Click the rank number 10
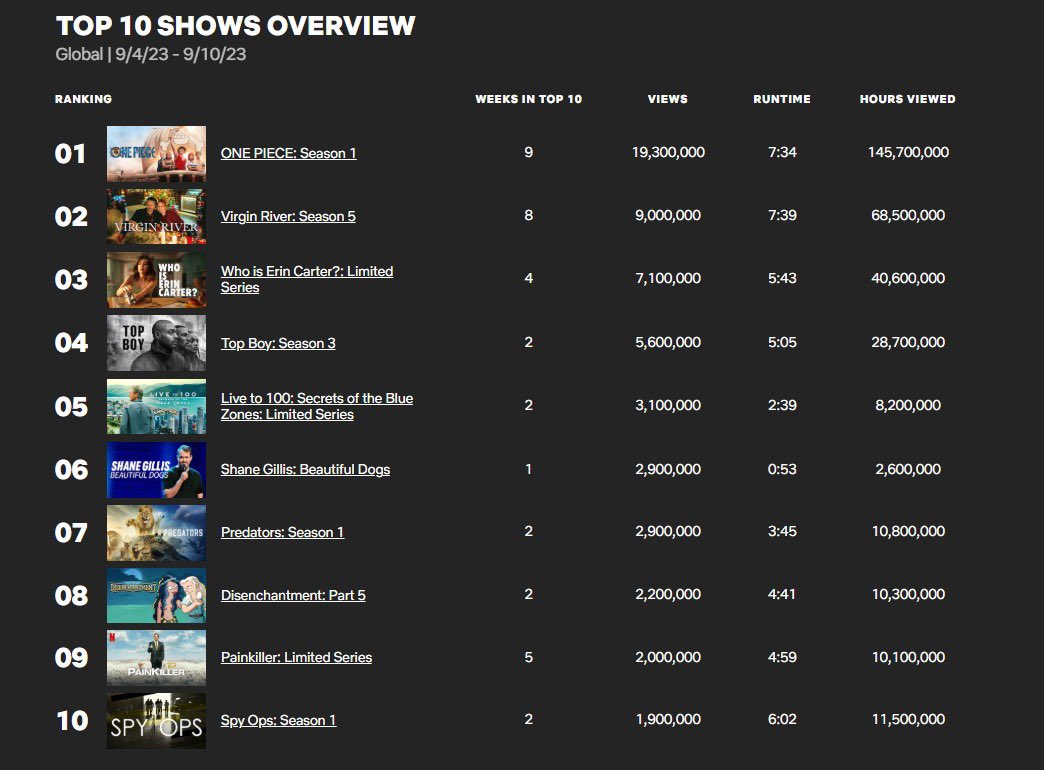Screen dimensions: 1044x770 click(x=73, y=721)
